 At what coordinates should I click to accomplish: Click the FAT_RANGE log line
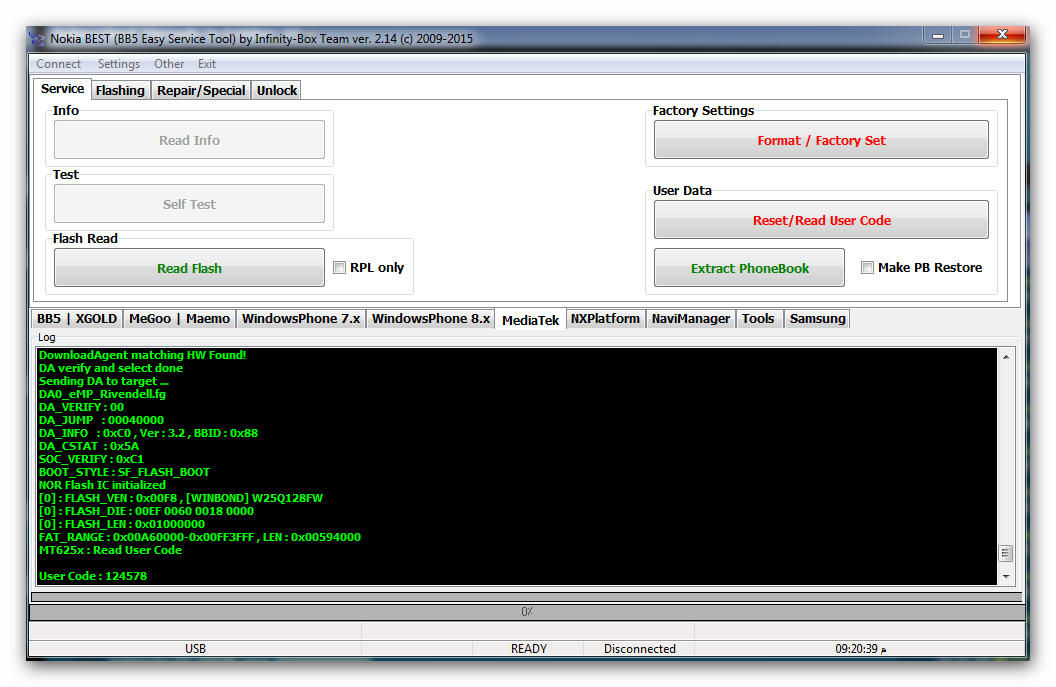(x=200, y=537)
